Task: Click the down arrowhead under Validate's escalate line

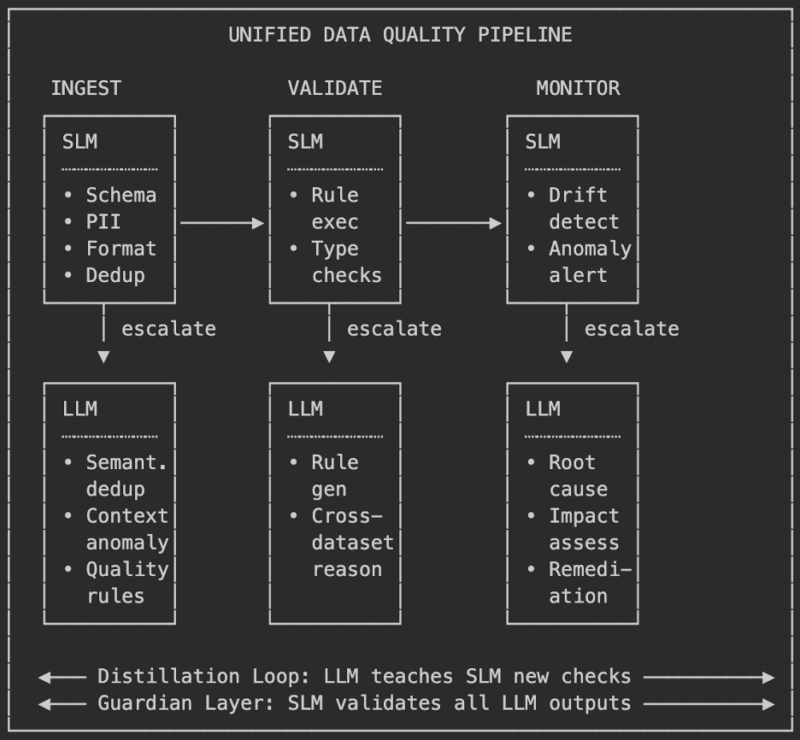Action: click(x=329, y=357)
